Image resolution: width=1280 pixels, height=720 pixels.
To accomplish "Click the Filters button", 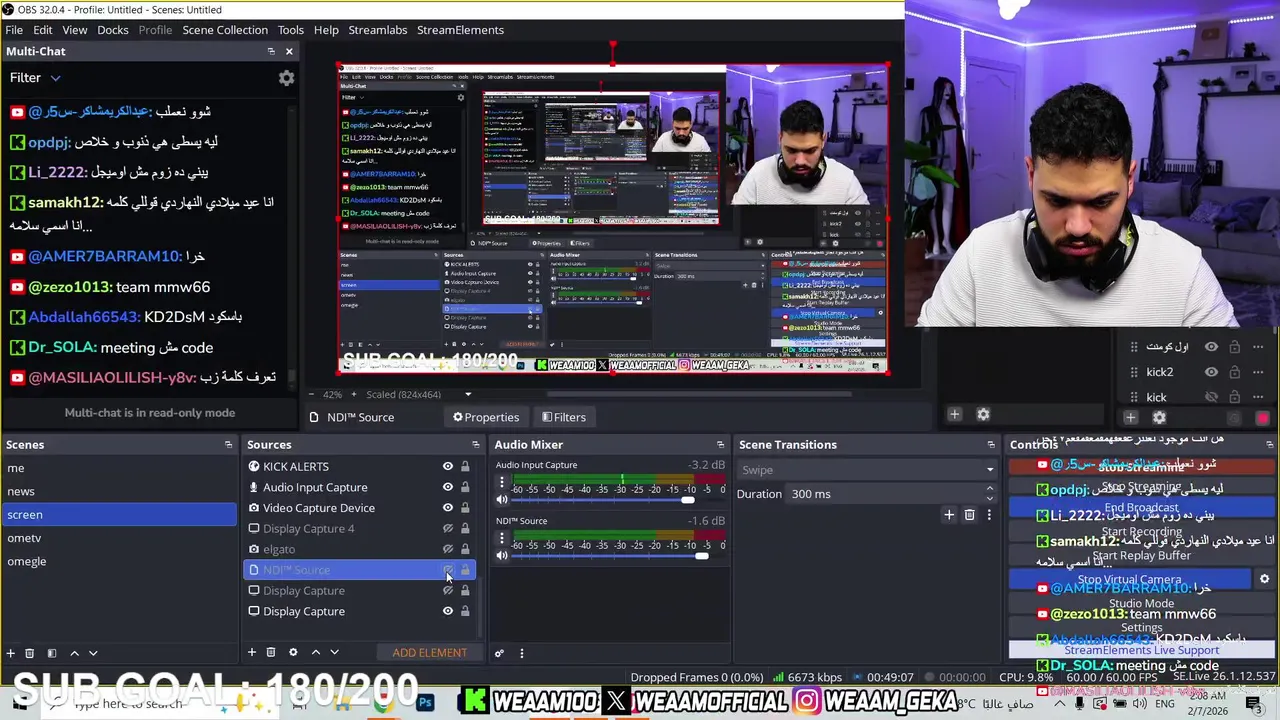I will tap(564, 417).
